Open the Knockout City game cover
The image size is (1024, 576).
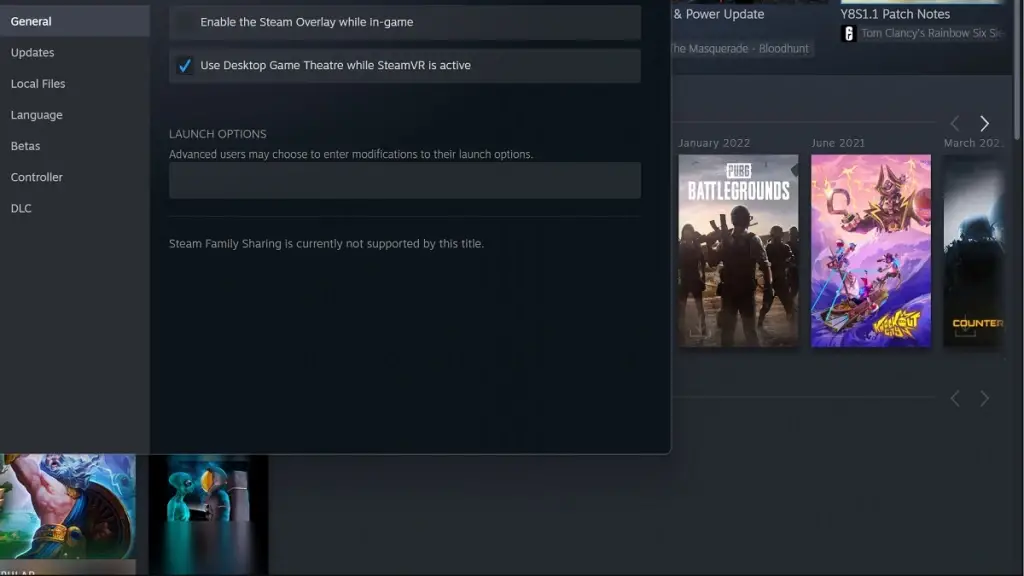click(x=871, y=251)
